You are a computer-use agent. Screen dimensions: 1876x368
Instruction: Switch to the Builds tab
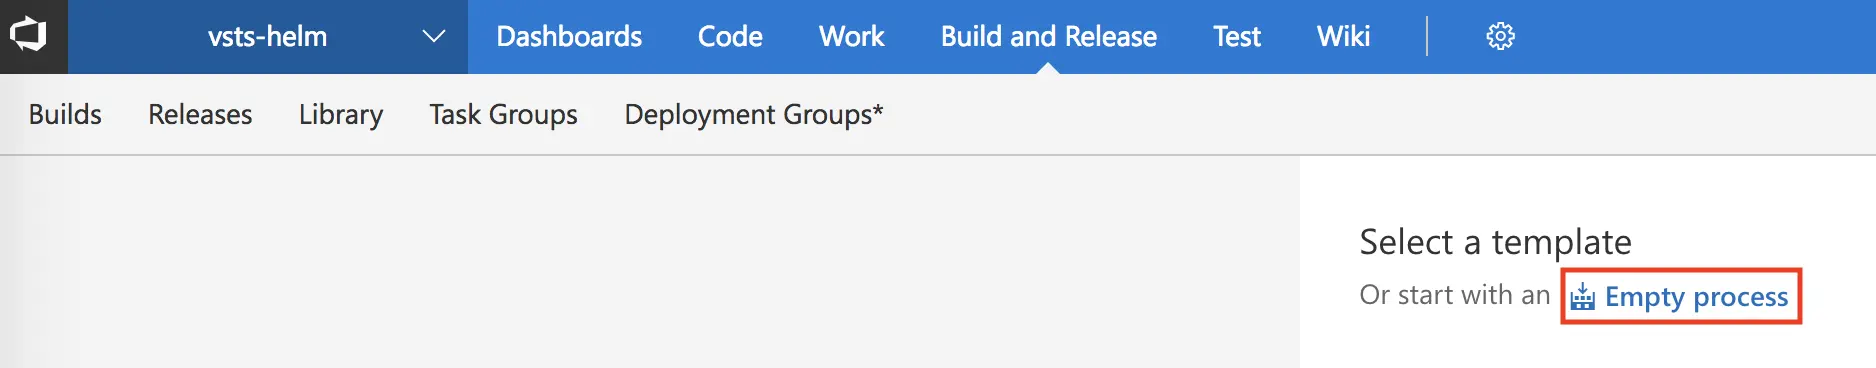click(x=65, y=115)
